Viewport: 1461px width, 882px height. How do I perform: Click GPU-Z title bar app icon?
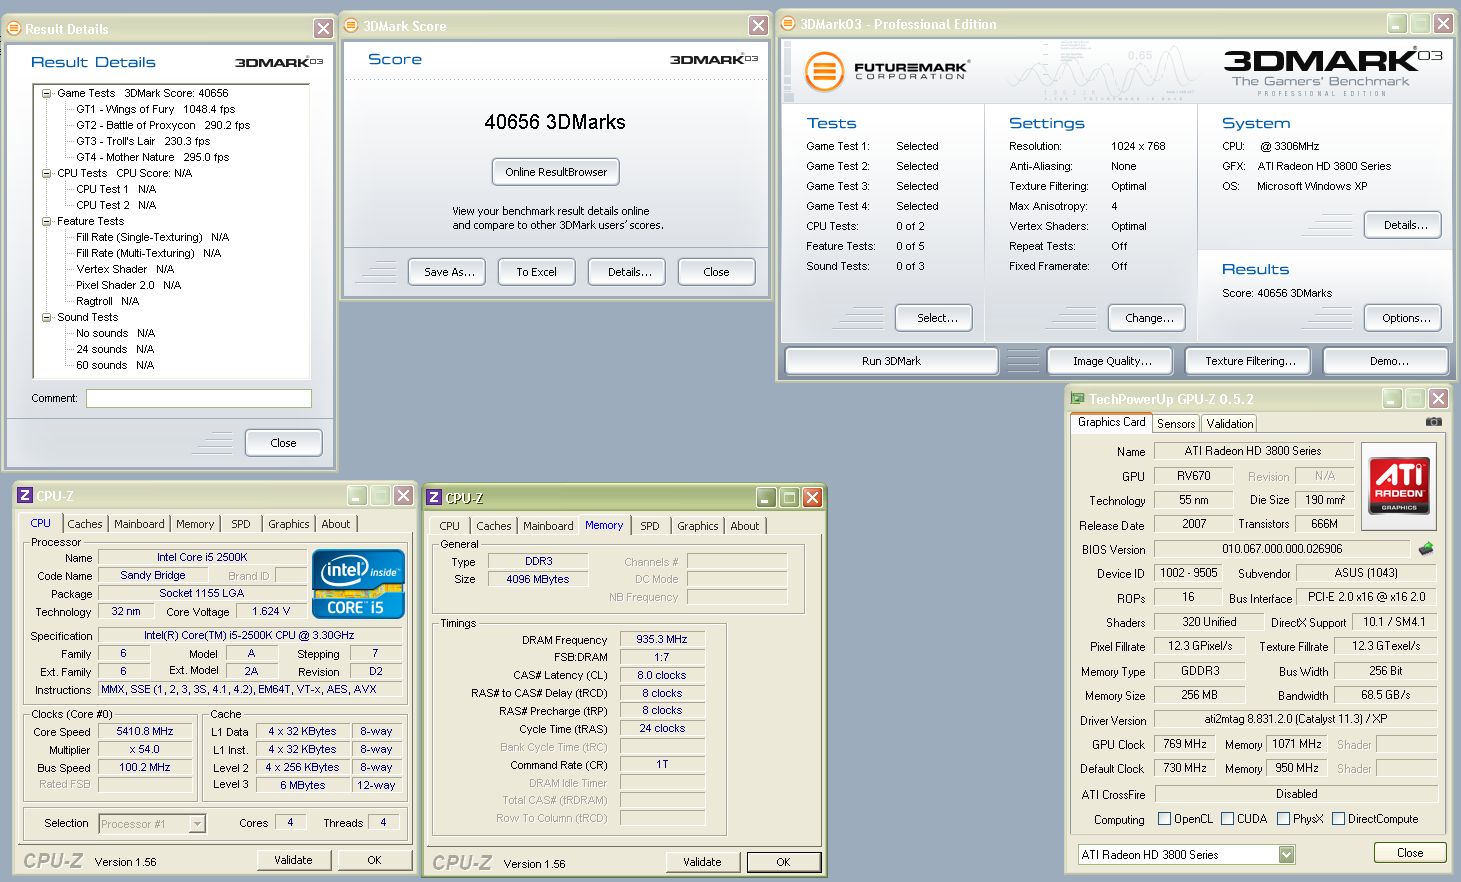click(x=1077, y=398)
